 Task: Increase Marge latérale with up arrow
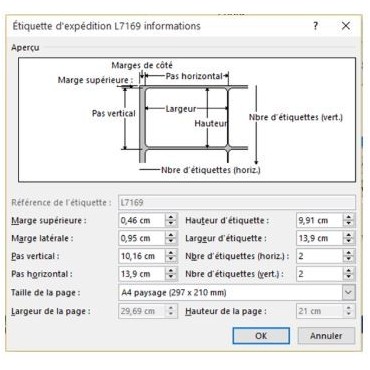[x=171, y=235]
